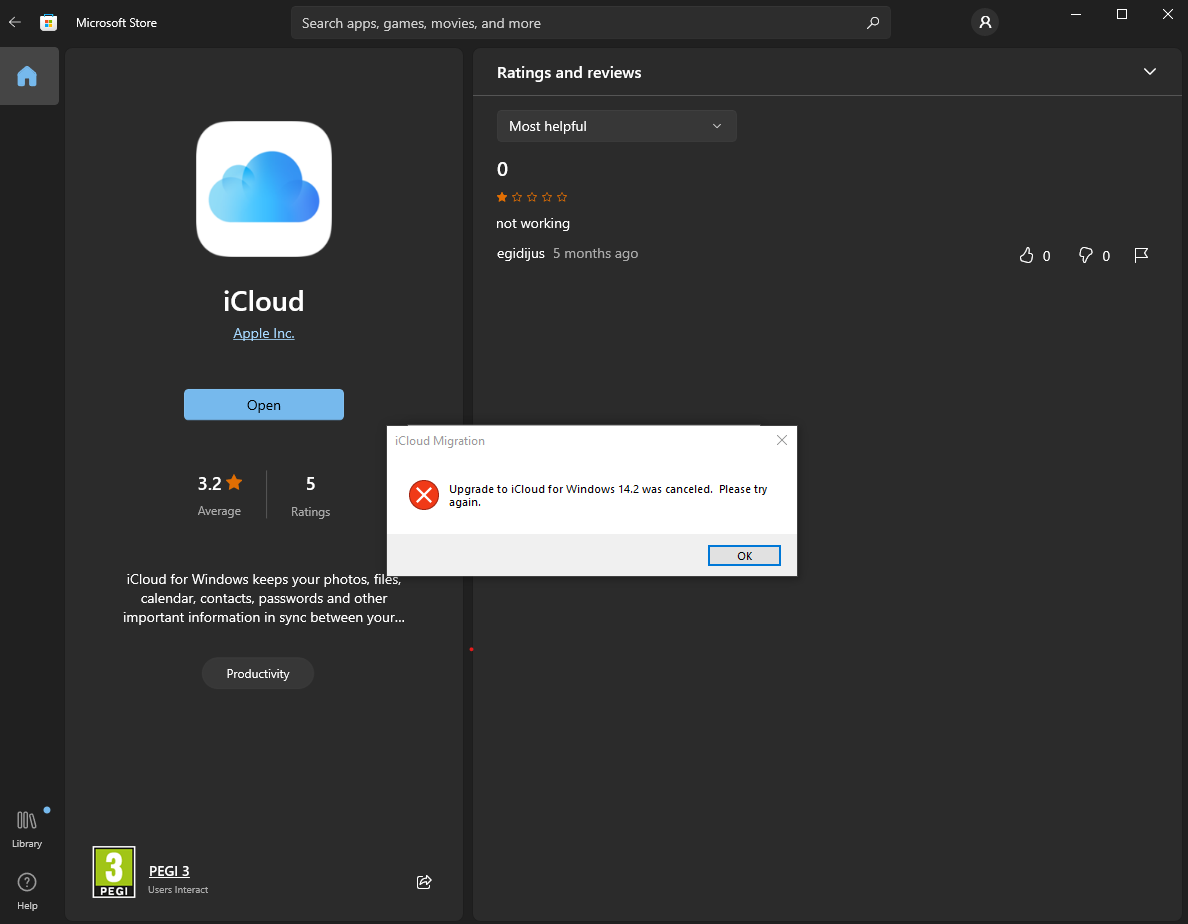Click Apple Inc. publisher link
The height and width of the screenshot is (924, 1188).
(x=263, y=333)
